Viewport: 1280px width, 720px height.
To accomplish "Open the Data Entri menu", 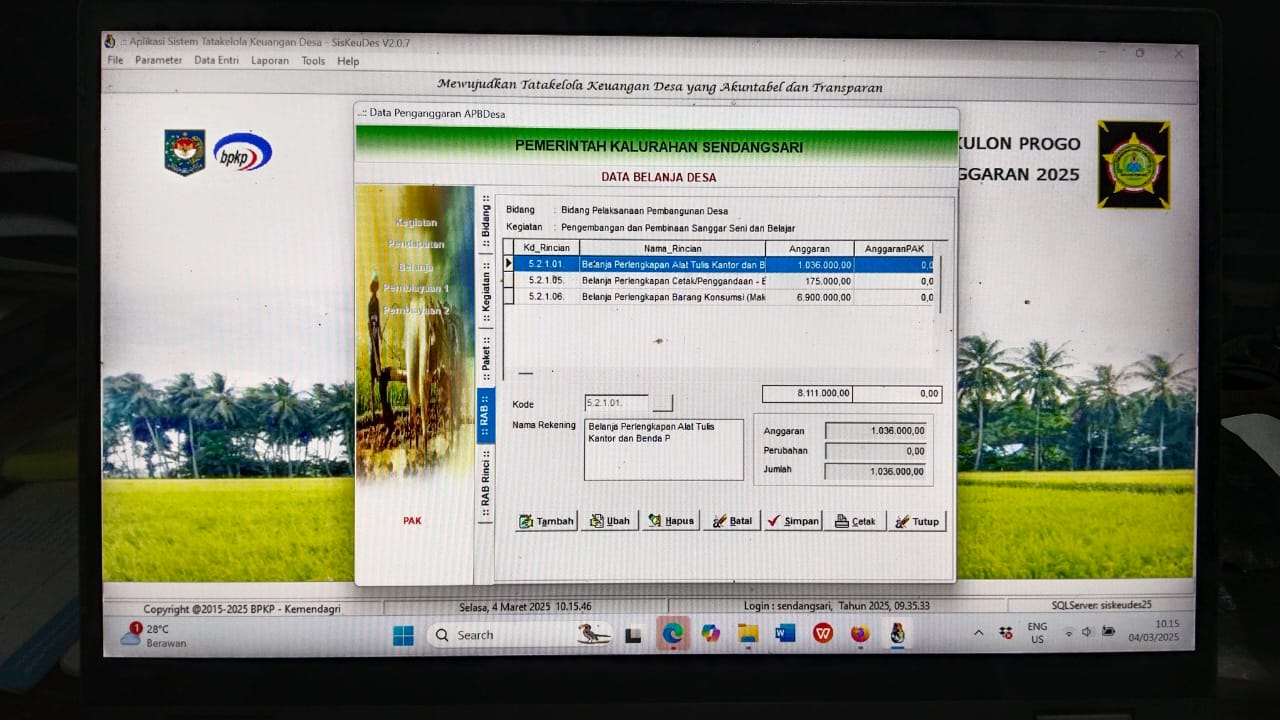I will [216, 61].
